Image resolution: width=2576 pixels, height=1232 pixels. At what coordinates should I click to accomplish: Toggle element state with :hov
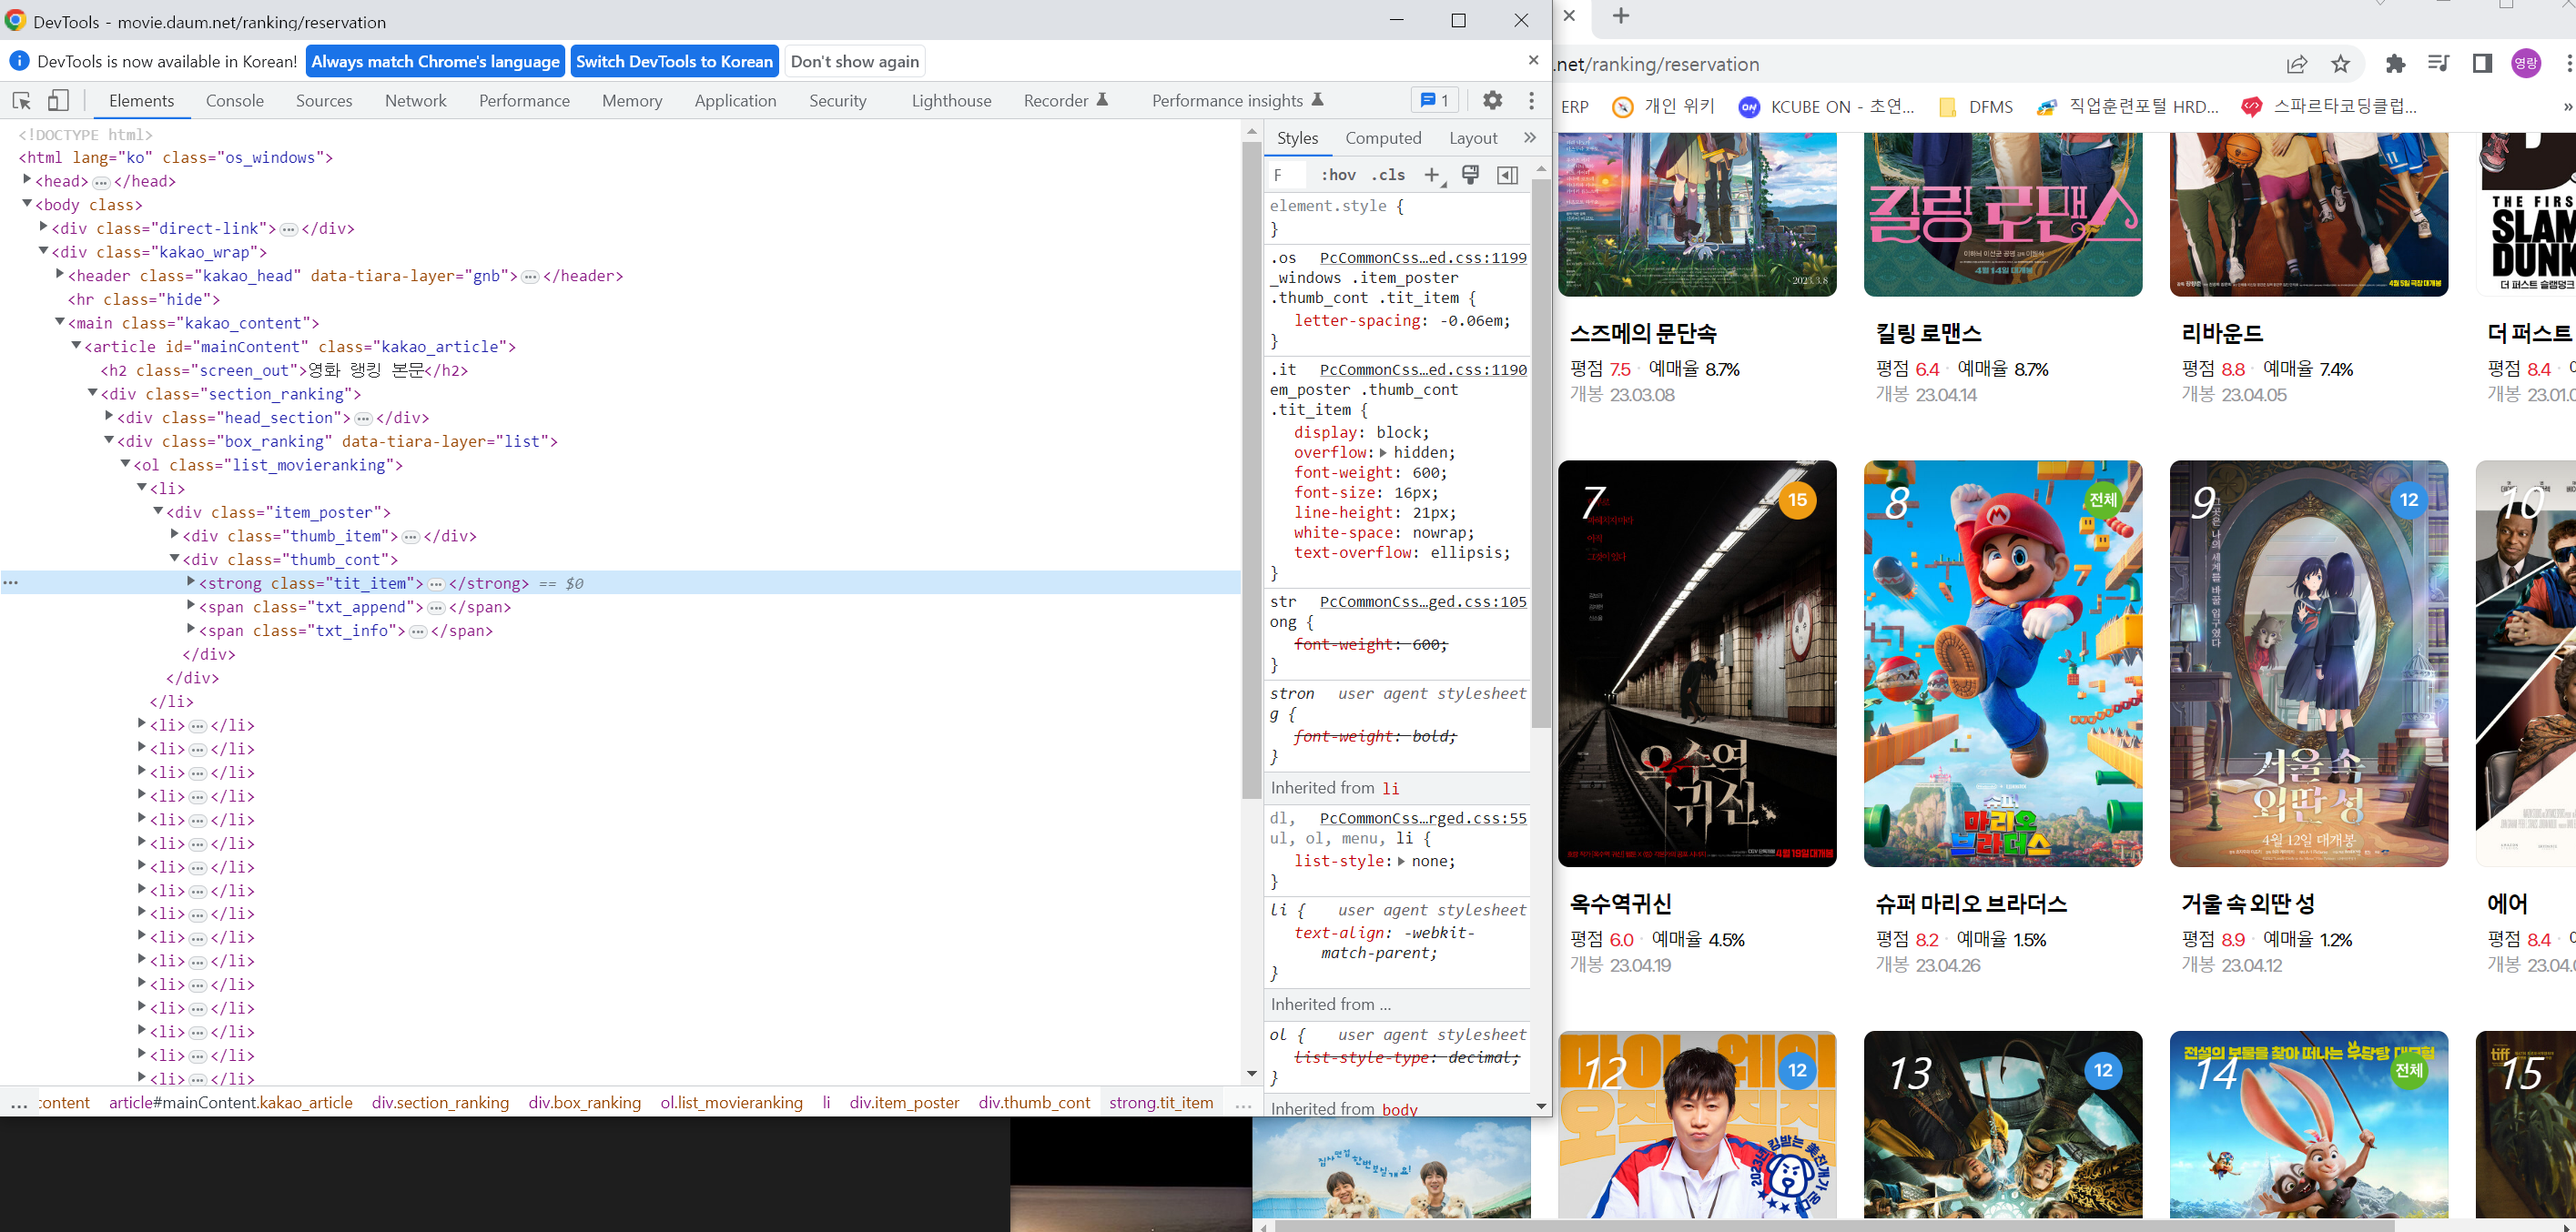click(1338, 175)
